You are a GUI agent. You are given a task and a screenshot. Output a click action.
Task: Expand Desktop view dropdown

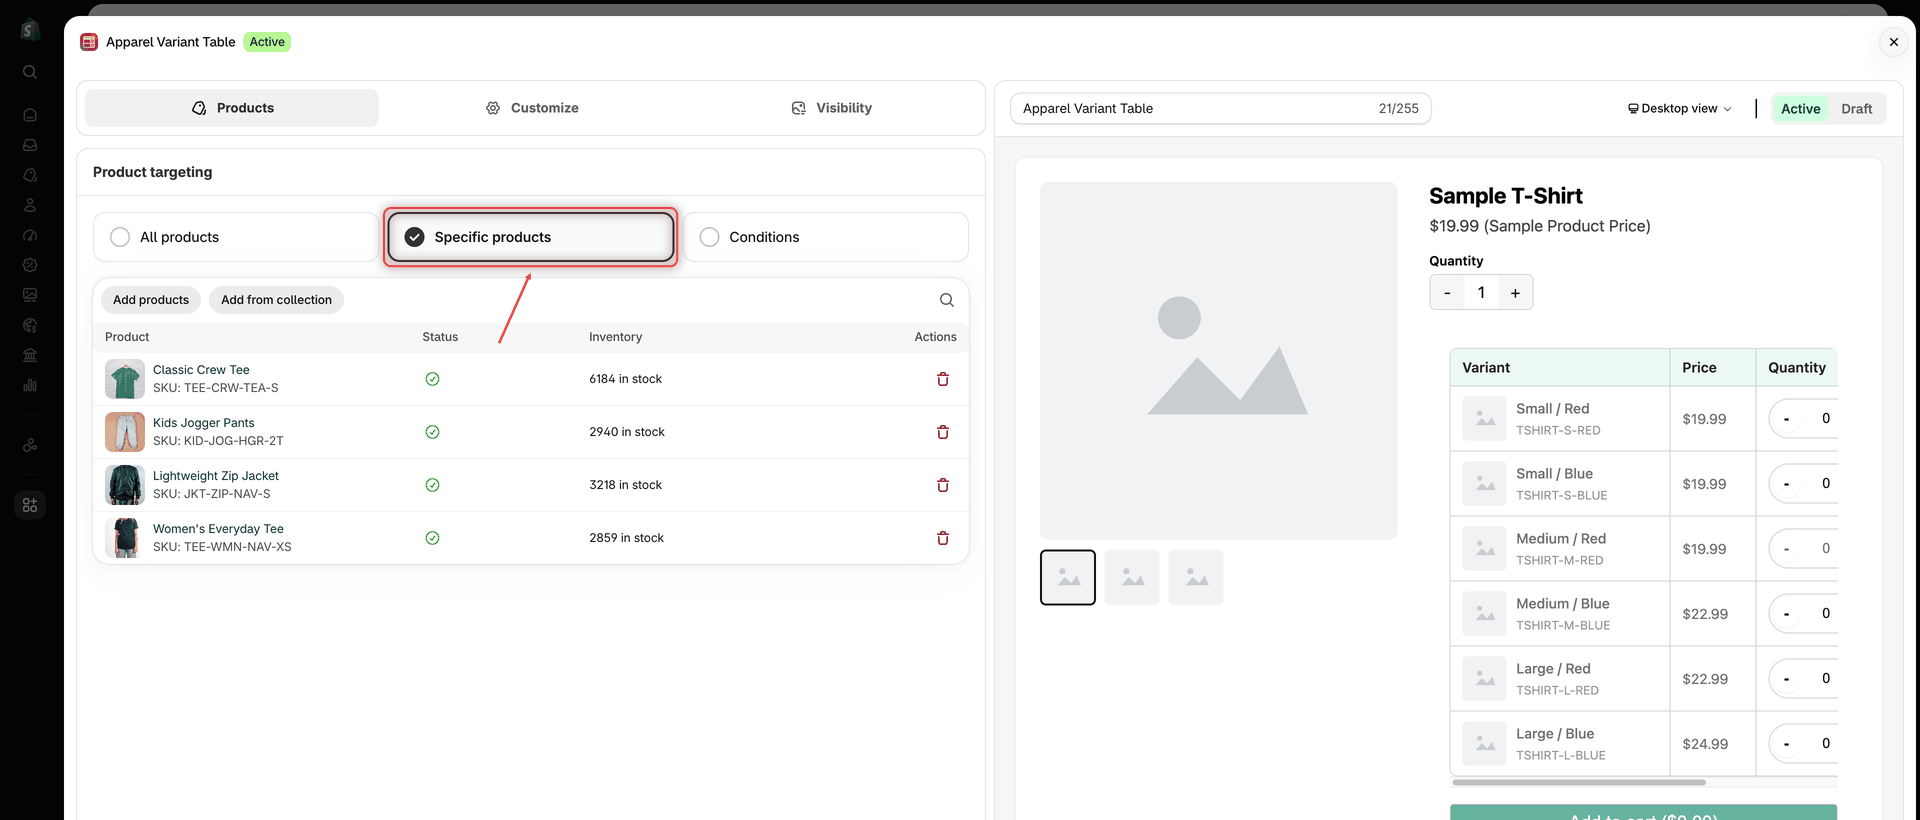1680,109
